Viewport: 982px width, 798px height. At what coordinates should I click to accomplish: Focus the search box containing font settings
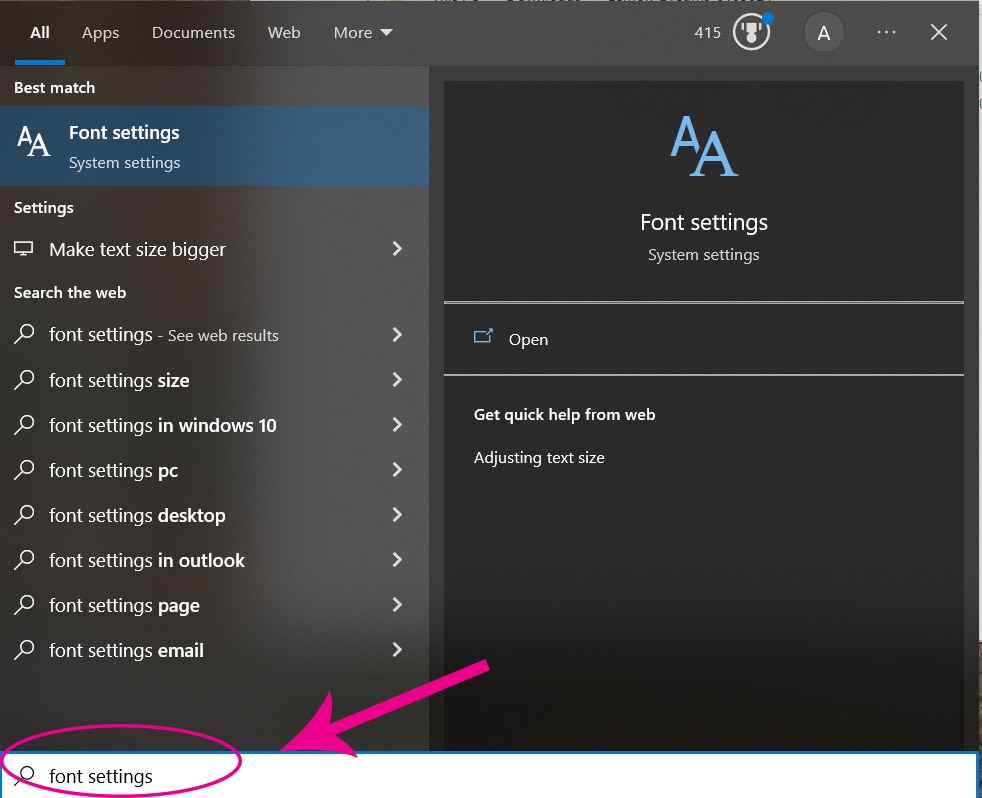[490, 775]
